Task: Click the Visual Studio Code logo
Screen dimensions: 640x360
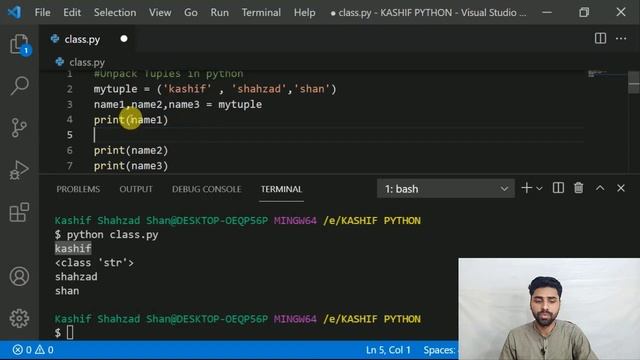Action: (15, 12)
